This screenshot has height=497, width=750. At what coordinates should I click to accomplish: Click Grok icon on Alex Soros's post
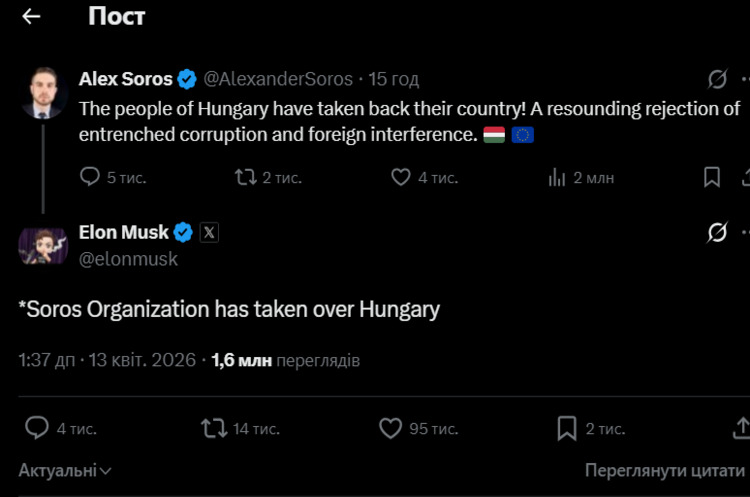click(716, 79)
